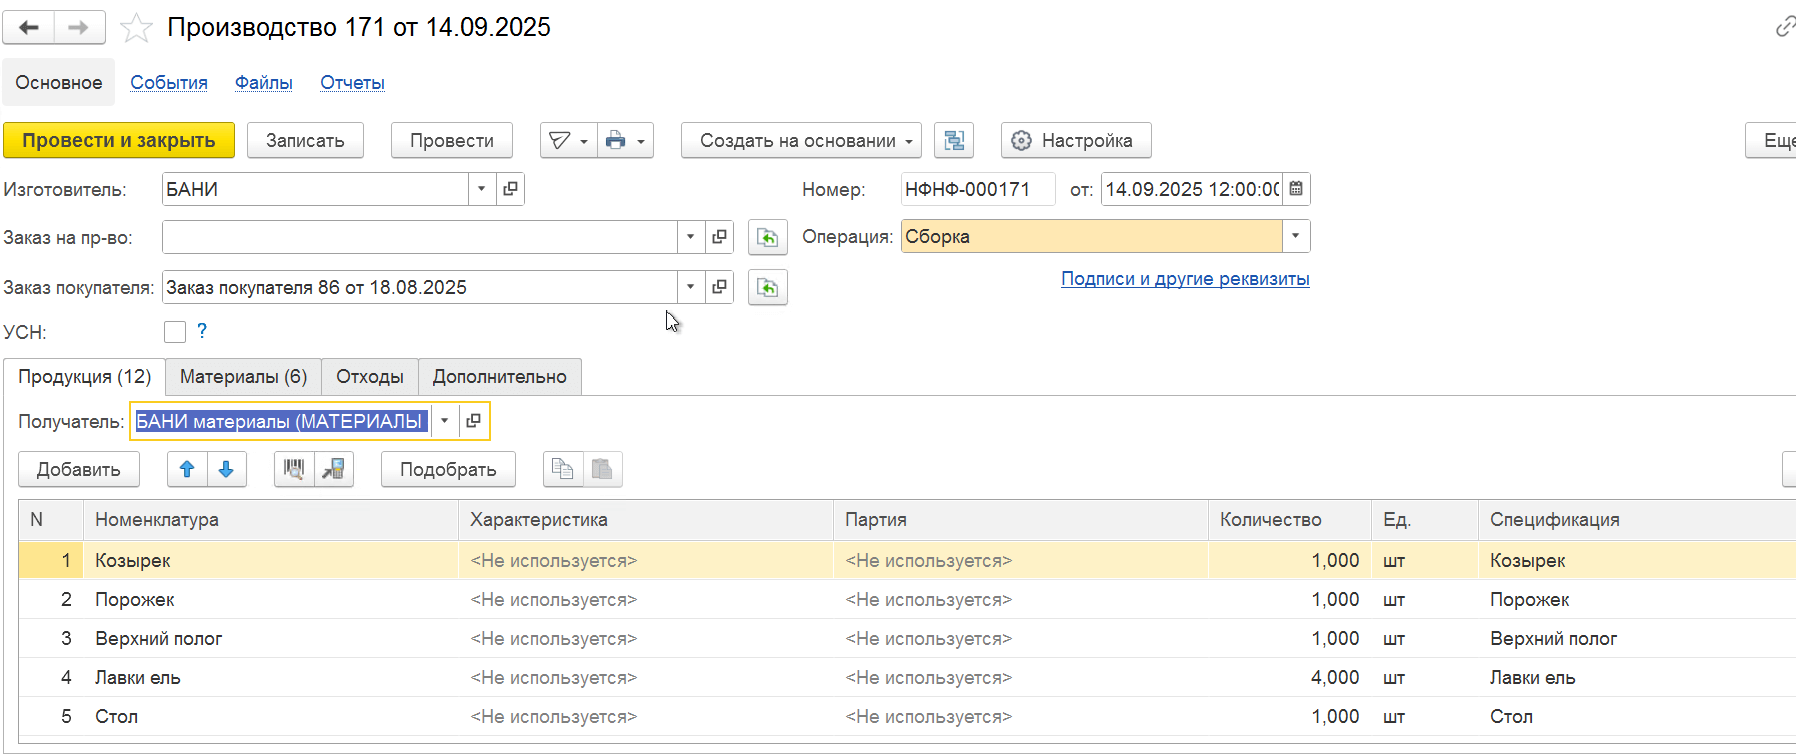
Task: Toggle the УСН checkbox
Action: (x=175, y=332)
